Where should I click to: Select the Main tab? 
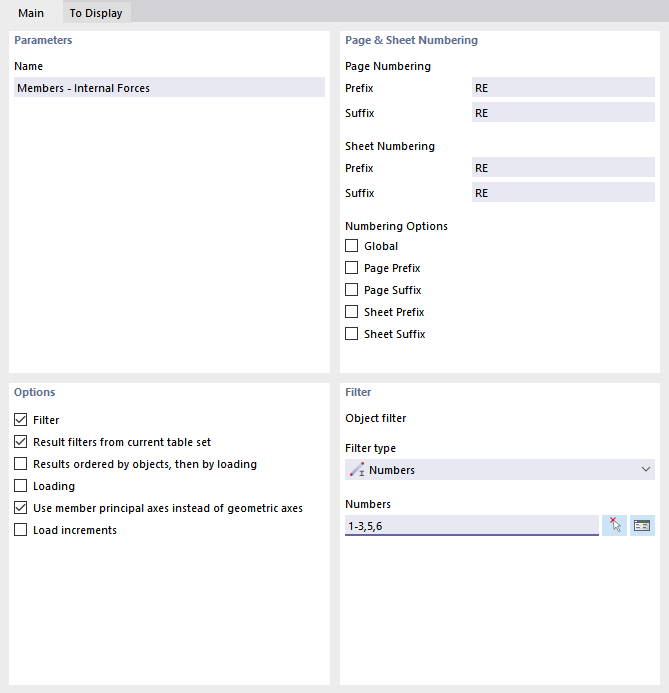click(x=31, y=13)
